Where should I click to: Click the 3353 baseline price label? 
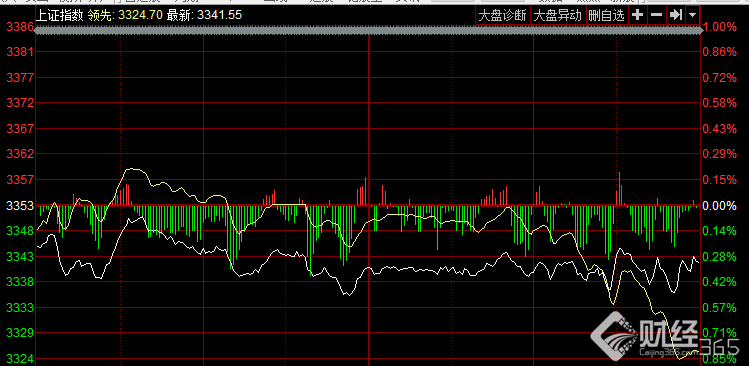tap(19, 206)
